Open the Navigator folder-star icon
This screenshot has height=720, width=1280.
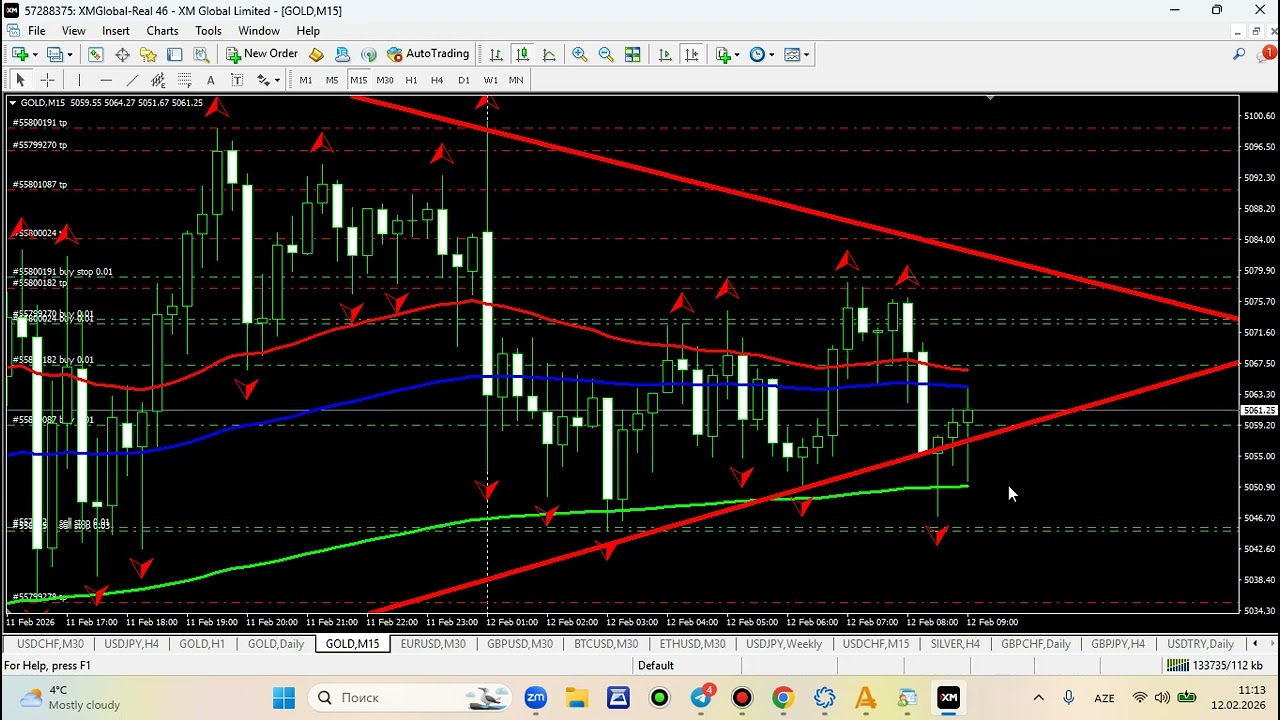148,54
